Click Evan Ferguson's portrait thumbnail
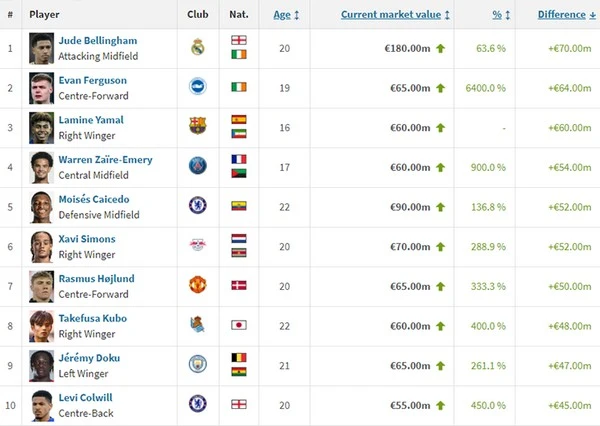The image size is (600, 426). tap(41, 88)
